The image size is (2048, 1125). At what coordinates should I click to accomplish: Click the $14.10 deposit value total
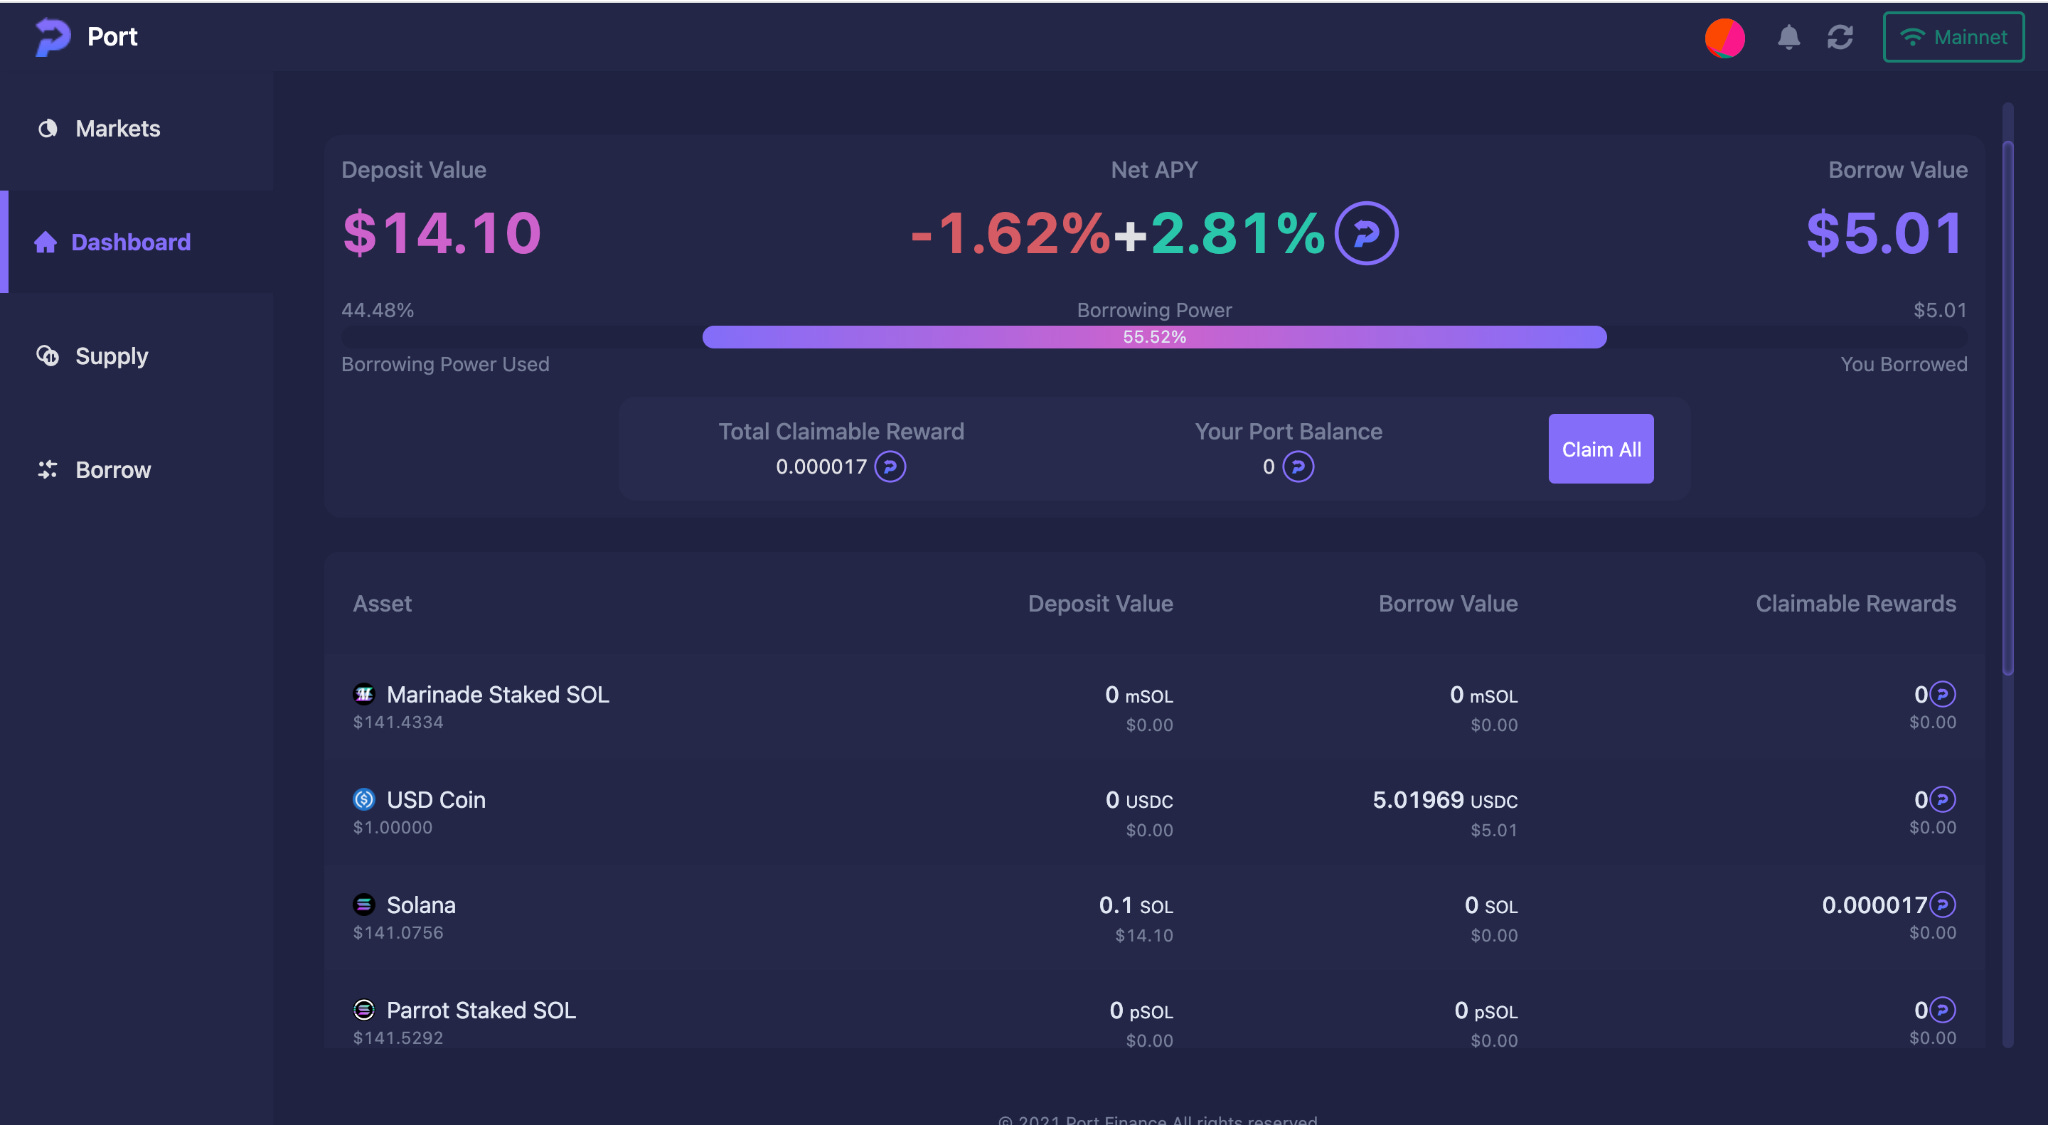pos(442,233)
